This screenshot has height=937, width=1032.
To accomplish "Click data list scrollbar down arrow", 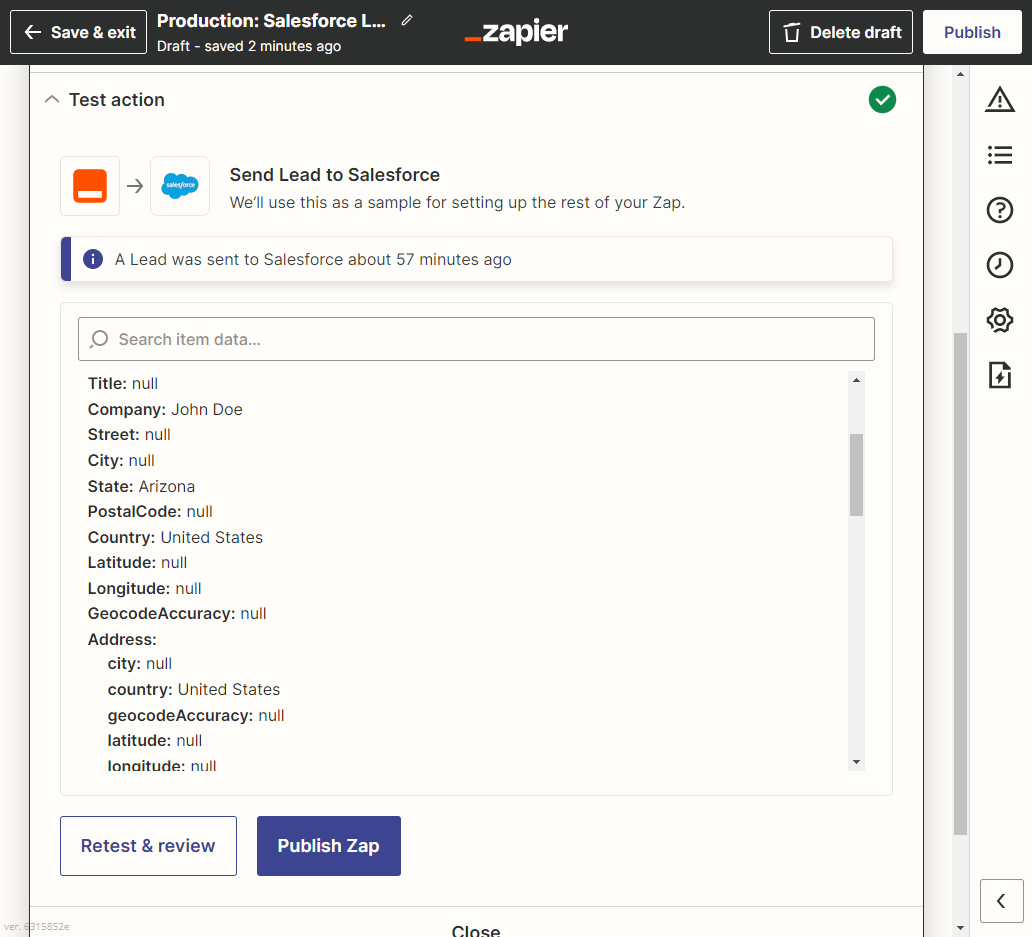I will point(856,762).
